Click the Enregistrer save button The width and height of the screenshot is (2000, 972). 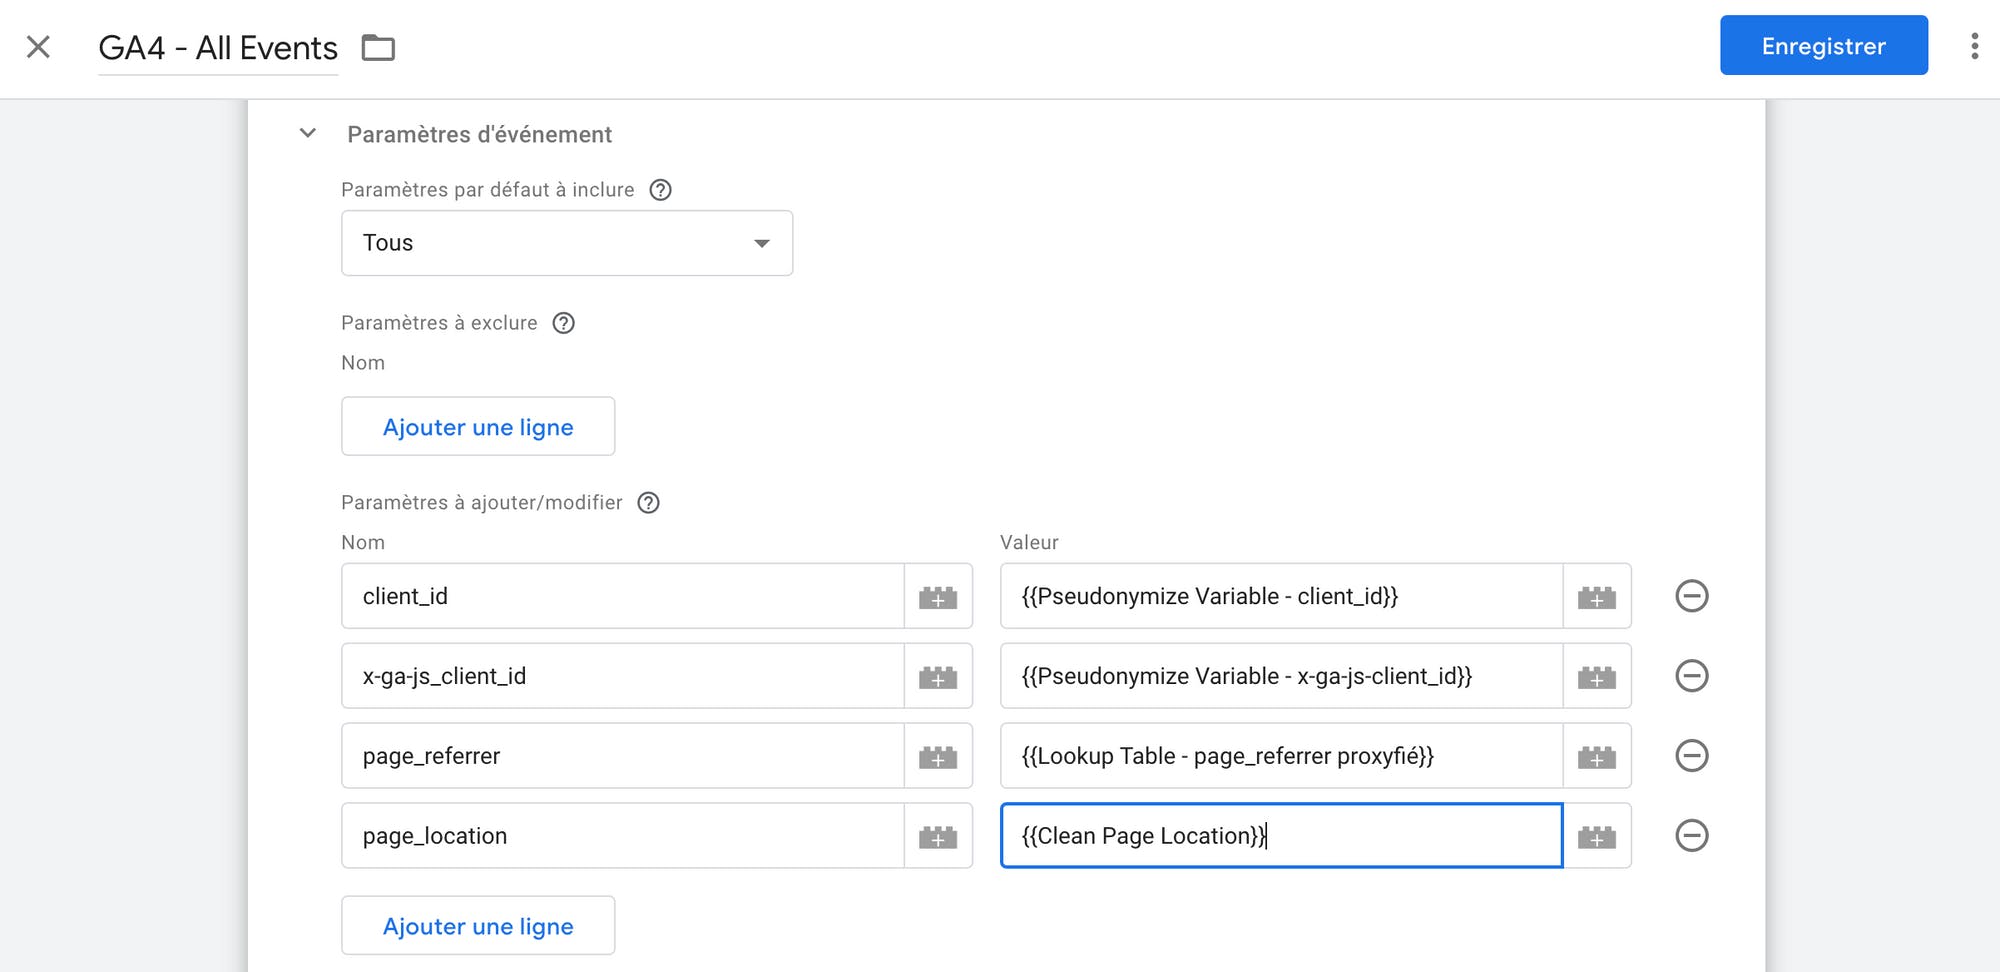pyautogui.click(x=1824, y=45)
